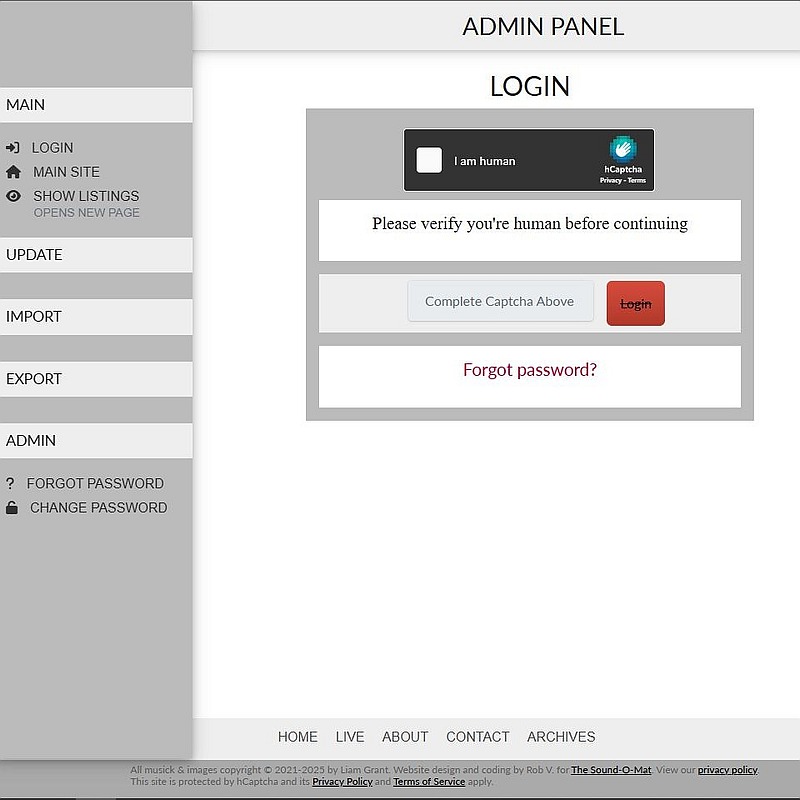Go to MAIN SITE from the sidebar
This screenshot has width=800, height=800.
coord(66,172)
